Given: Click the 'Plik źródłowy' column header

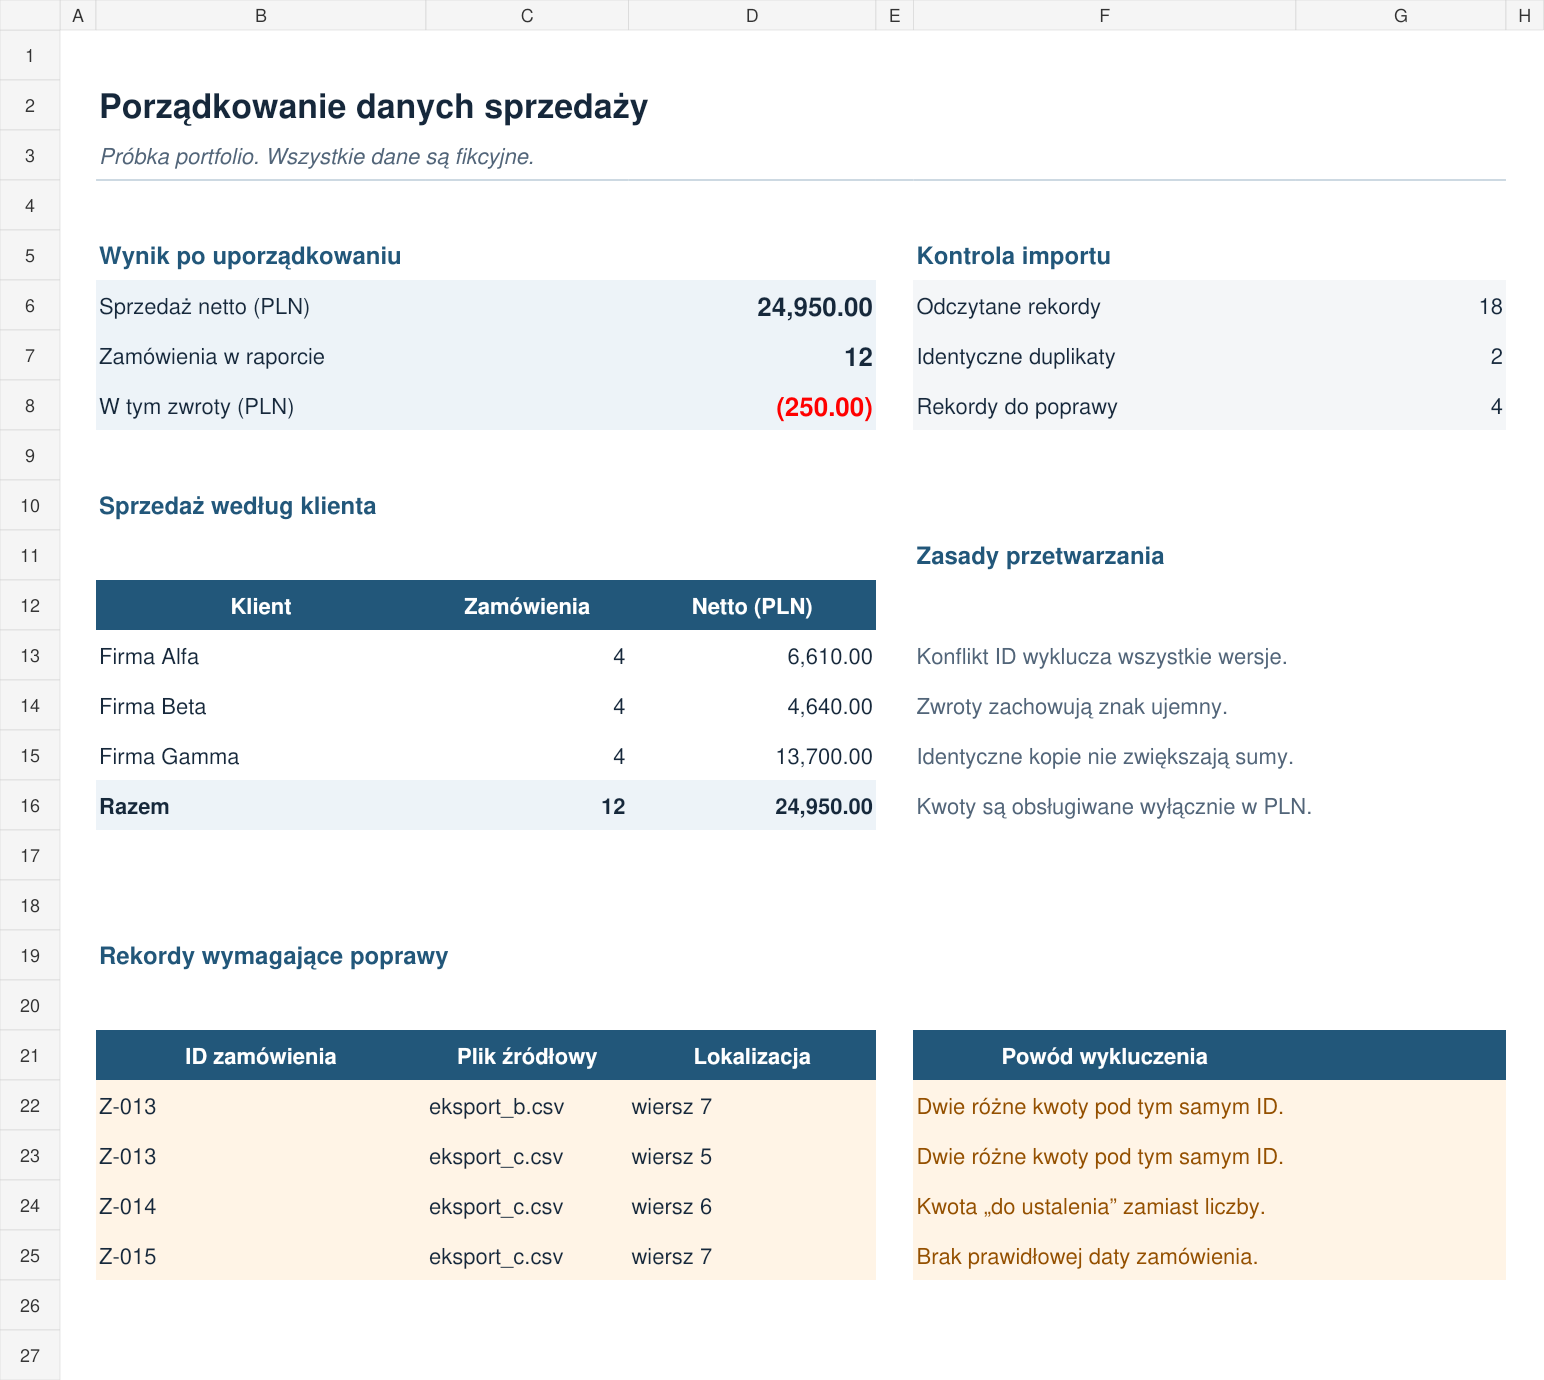Looking at the screenshot, I should pyautogui.click(x=527, y=1056).
